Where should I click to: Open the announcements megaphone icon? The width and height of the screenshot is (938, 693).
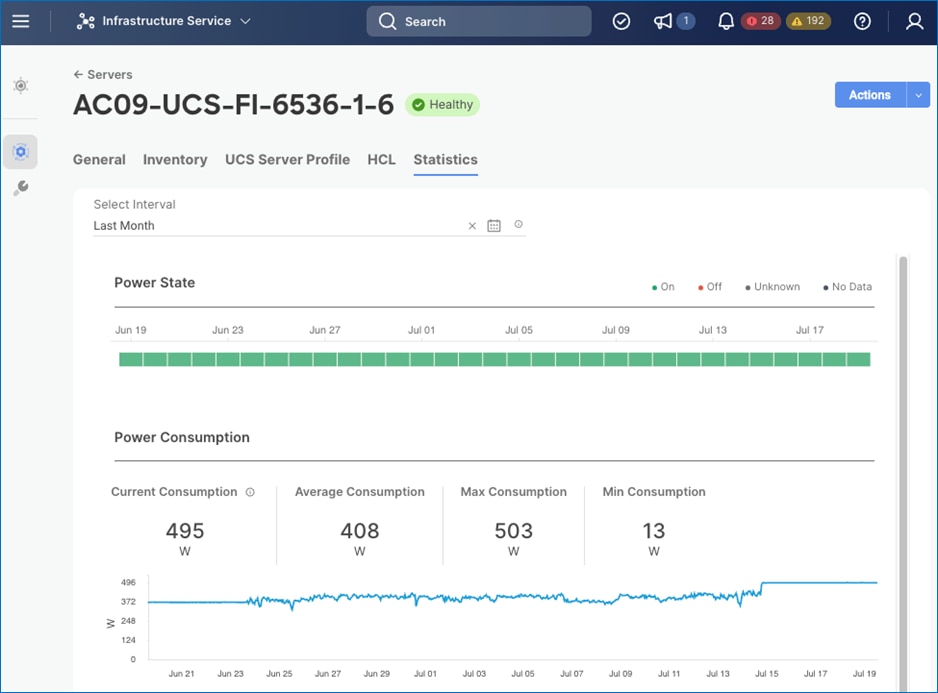(x=662, y=22)
